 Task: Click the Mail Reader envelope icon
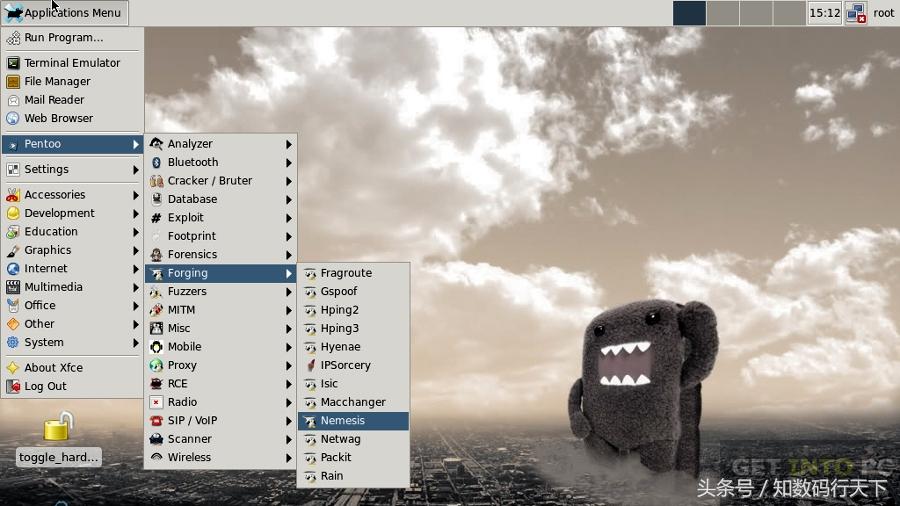point(13,100)
